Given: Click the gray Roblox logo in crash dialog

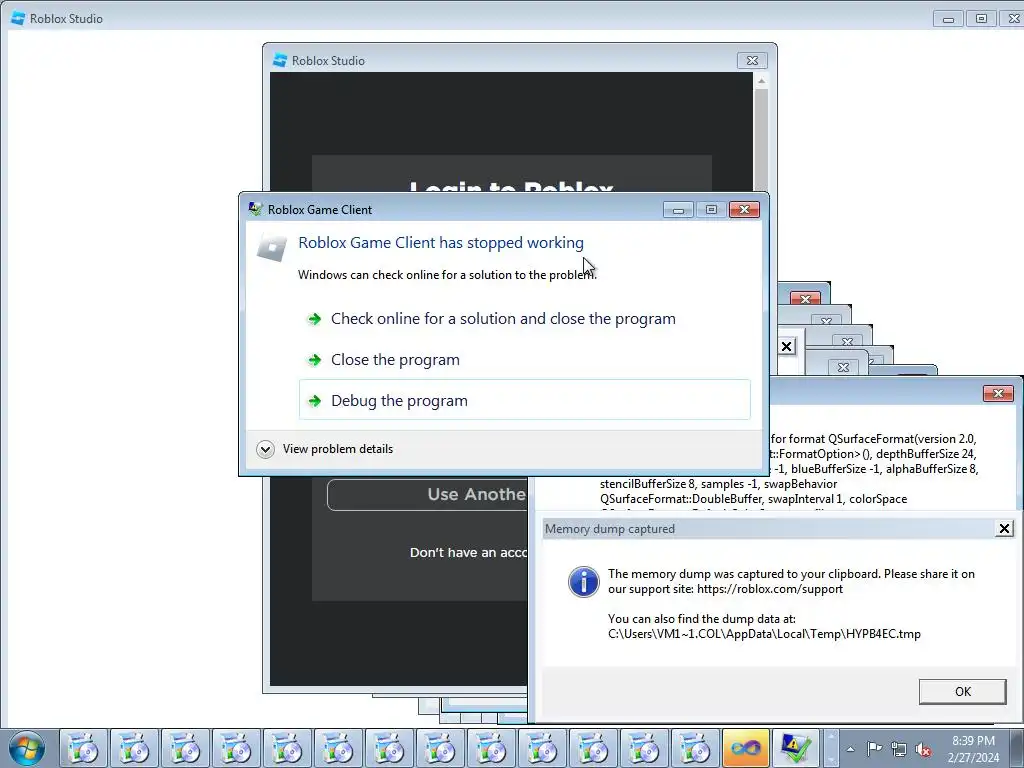Looking at the screenshot, I should [x=272, y=248].
